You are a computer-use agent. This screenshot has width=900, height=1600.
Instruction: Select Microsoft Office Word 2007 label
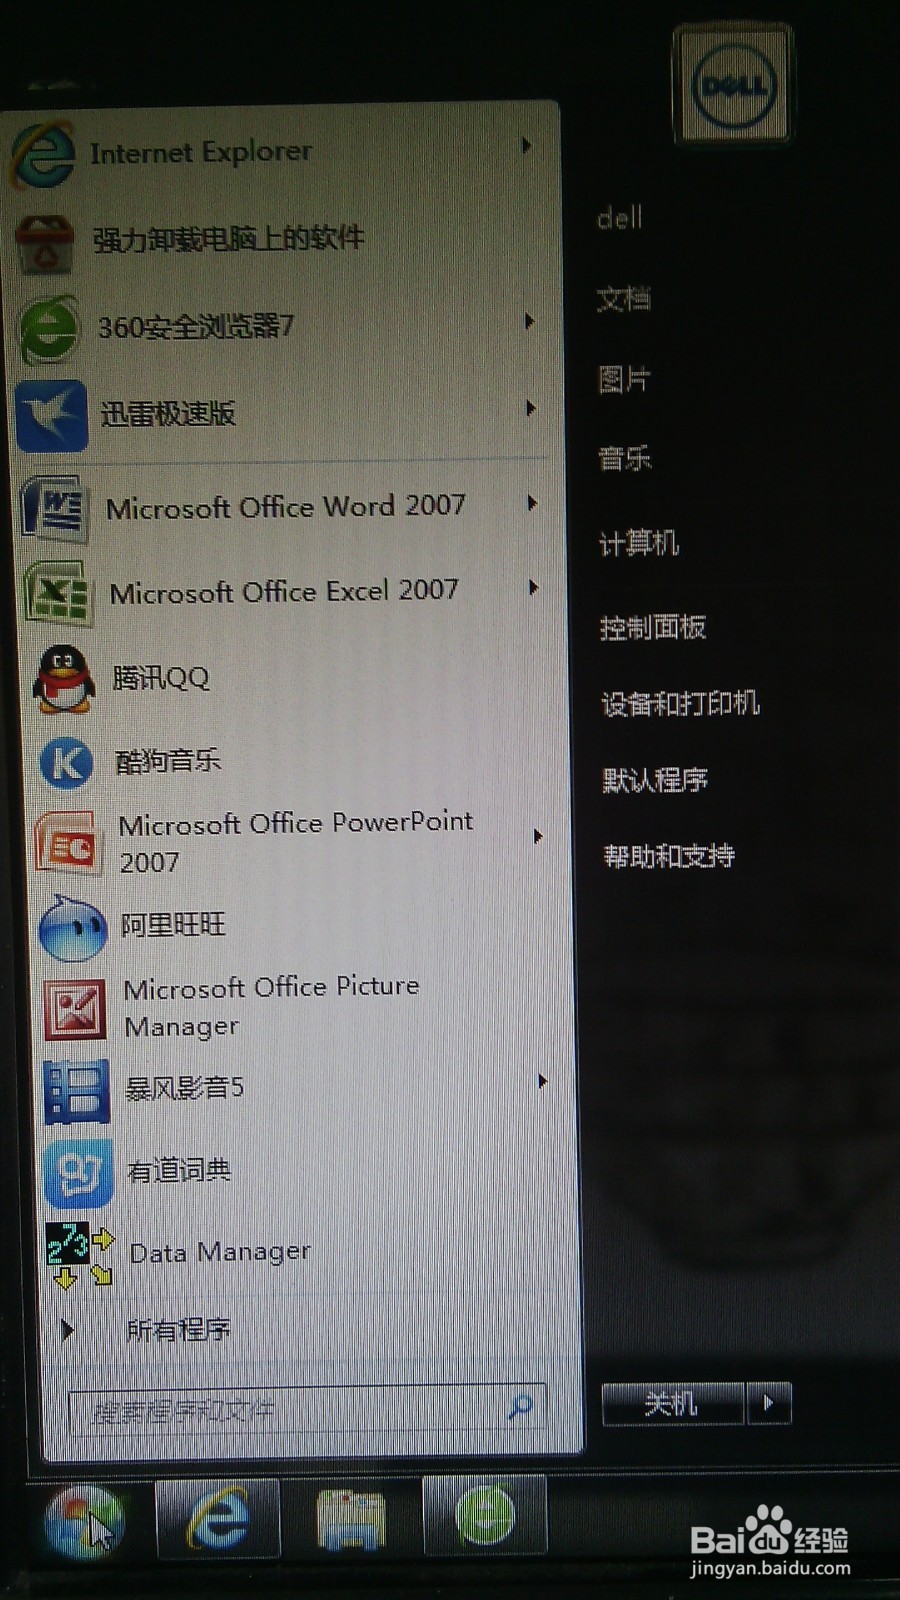(286, 507)
